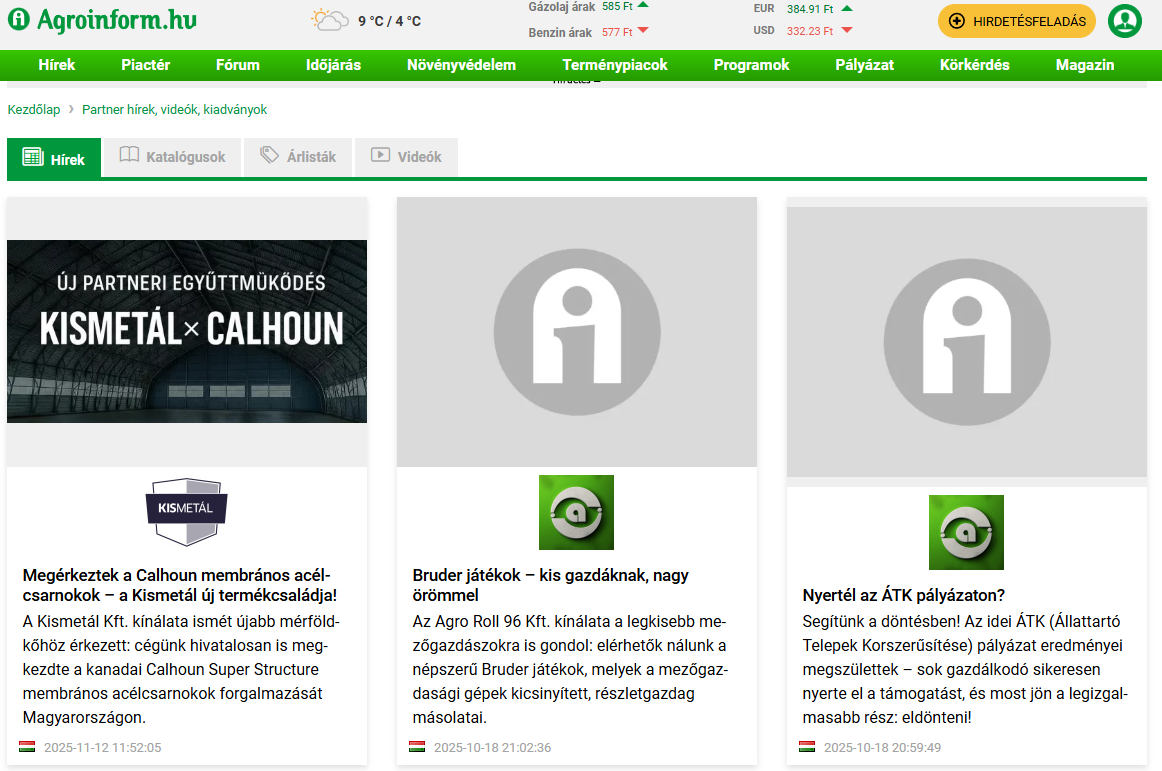Screen dimensions: 1162x771
Task: Open the Piactér menu
Action: click(x=145, y=65)
